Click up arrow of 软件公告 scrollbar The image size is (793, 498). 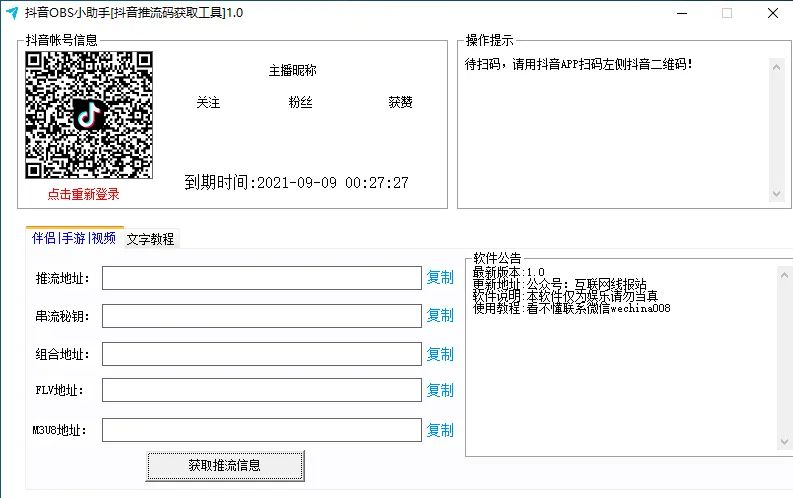[784, 275]
